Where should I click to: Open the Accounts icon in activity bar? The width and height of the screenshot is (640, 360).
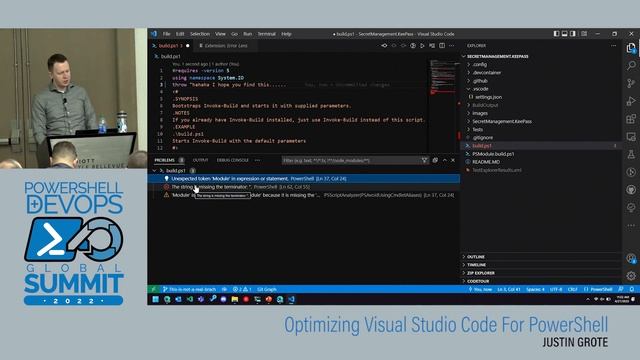pos(631,258)
